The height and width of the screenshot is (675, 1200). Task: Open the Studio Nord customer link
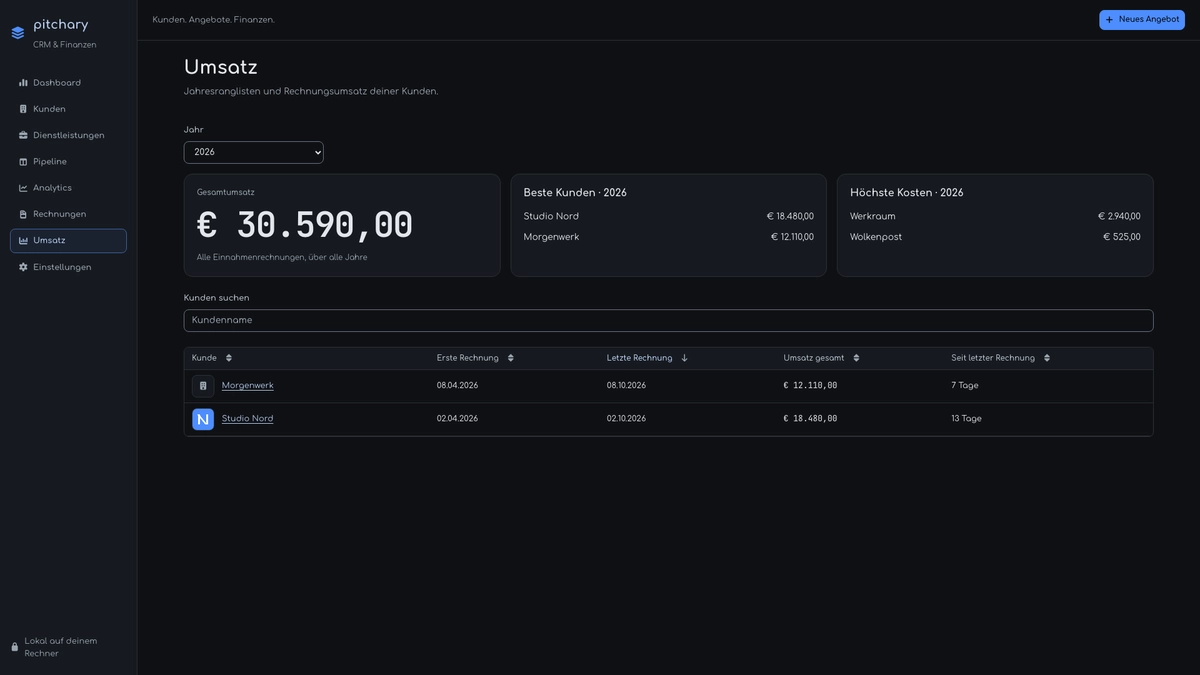[x=248, y=419]
